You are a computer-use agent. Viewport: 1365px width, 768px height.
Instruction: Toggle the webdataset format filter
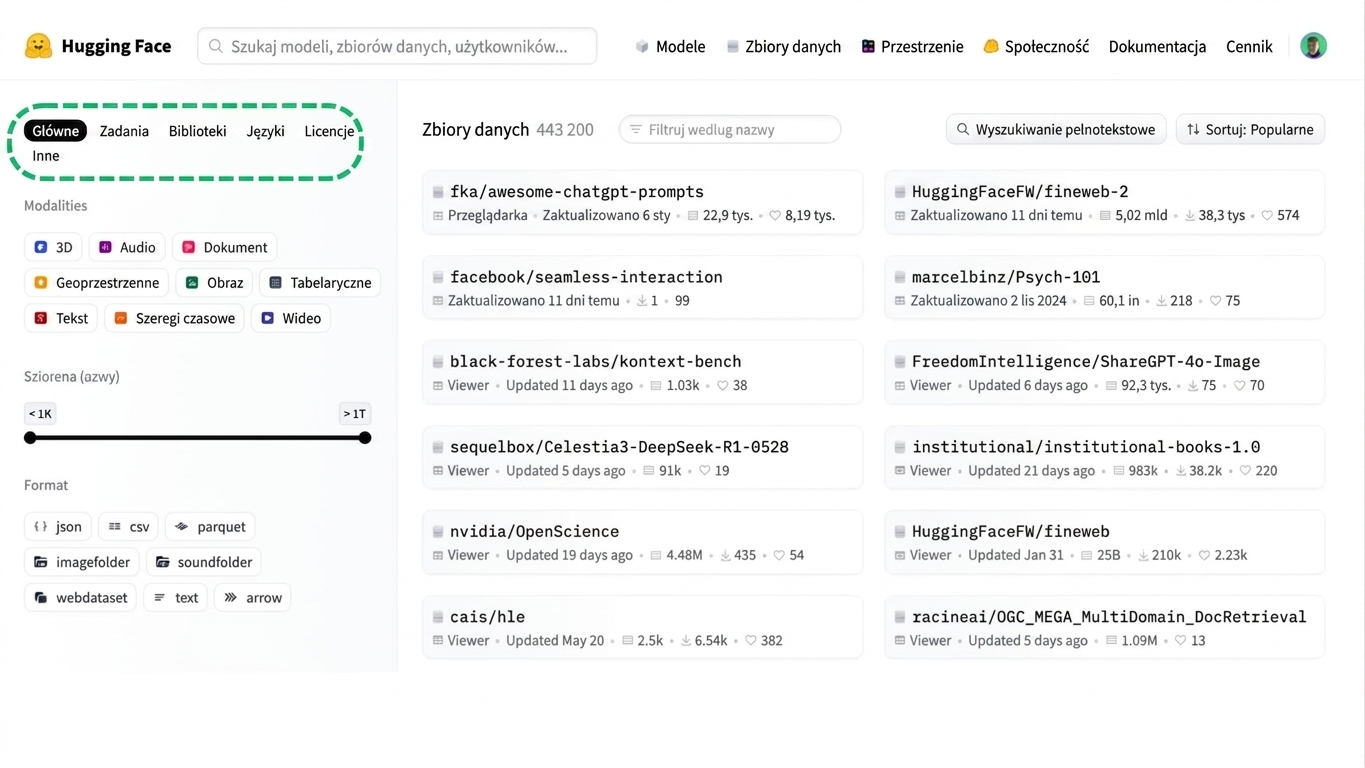coord(81,598)
